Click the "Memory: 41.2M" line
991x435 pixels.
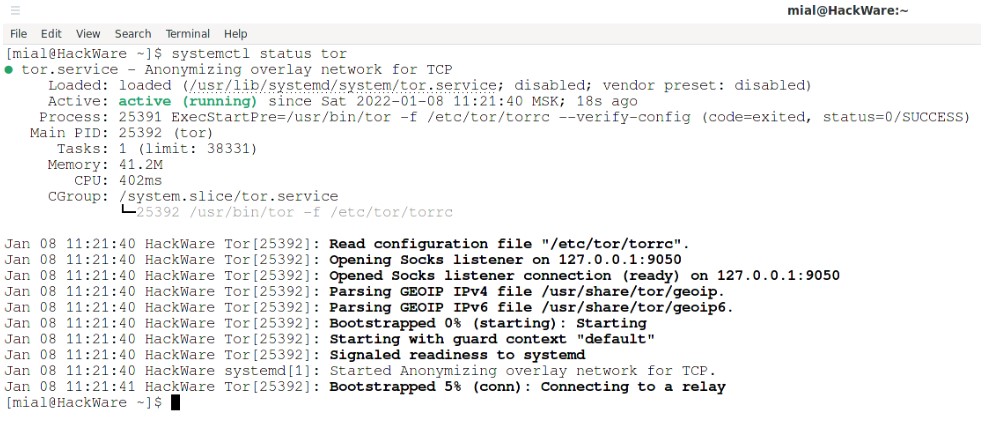105,165
